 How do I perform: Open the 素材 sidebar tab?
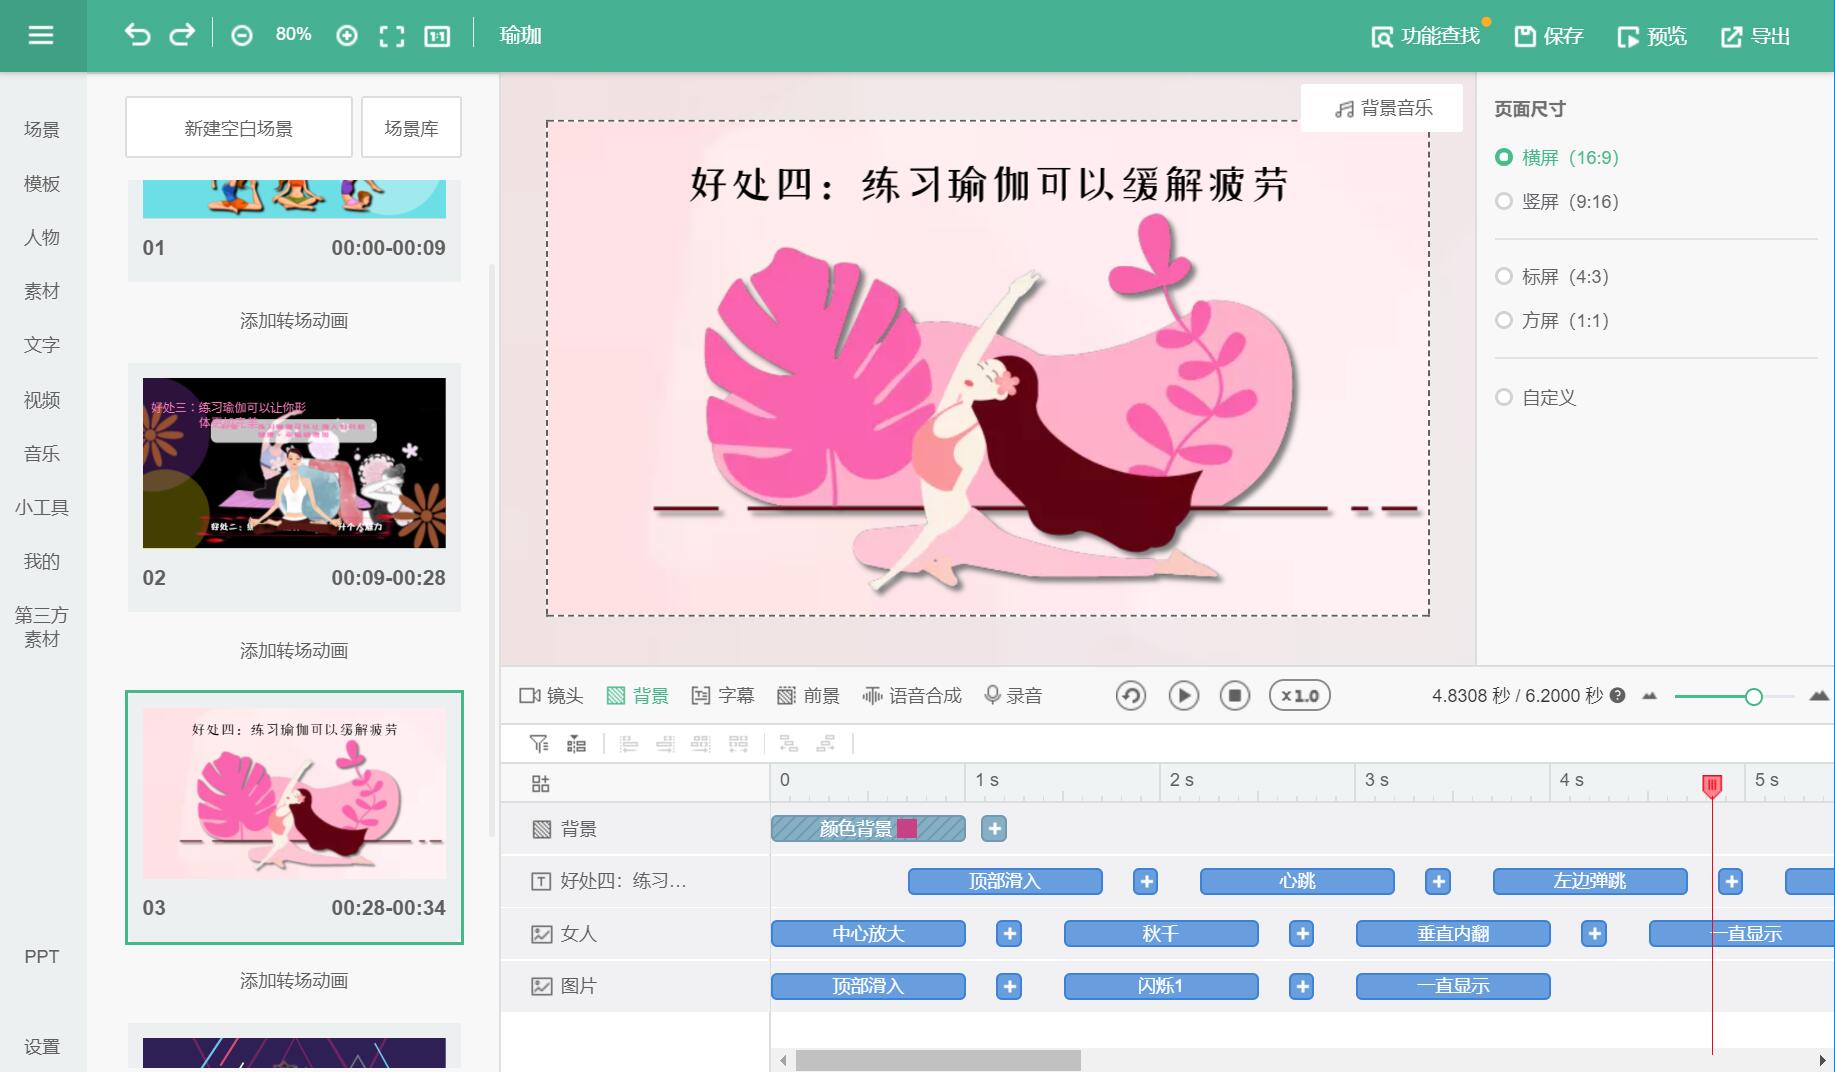(x=42, y=291)
